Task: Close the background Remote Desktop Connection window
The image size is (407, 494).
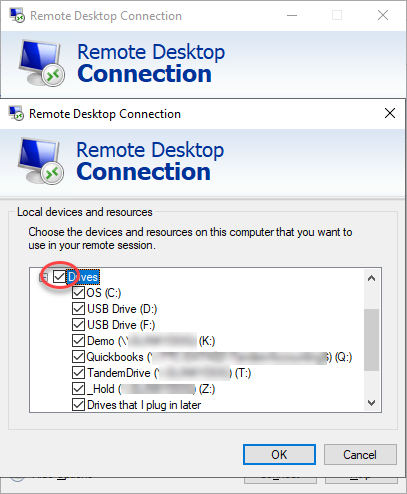Action: pos(383,15)
